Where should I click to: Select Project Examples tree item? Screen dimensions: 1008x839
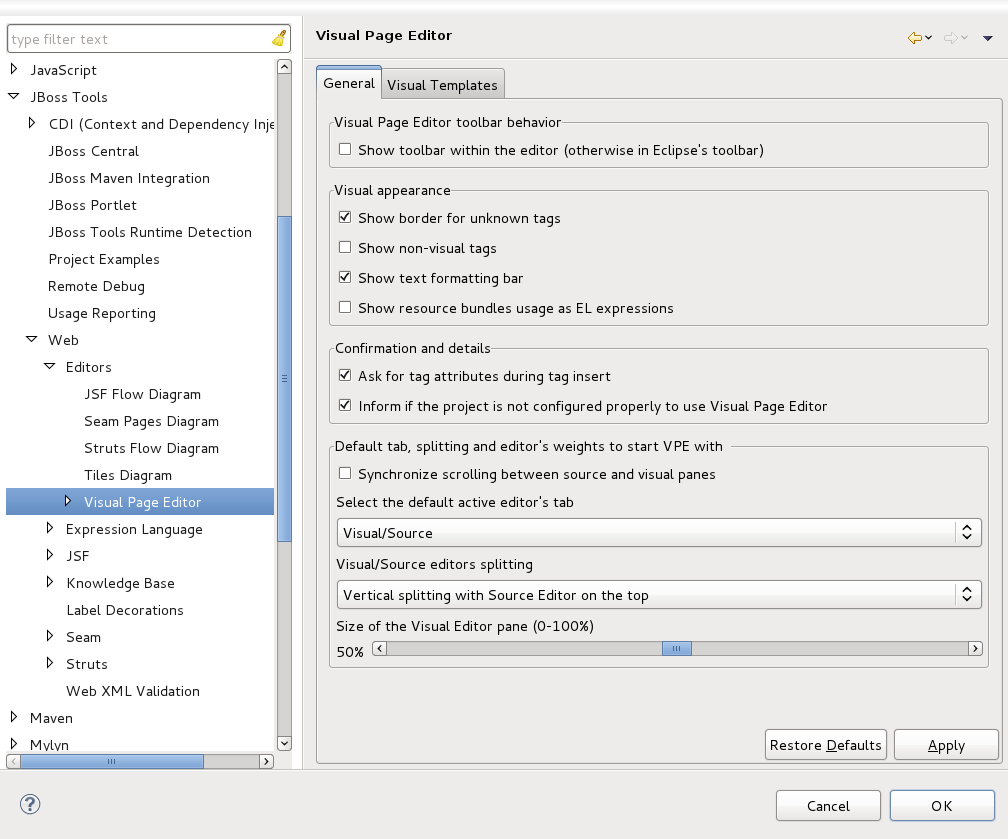[104, 259]
